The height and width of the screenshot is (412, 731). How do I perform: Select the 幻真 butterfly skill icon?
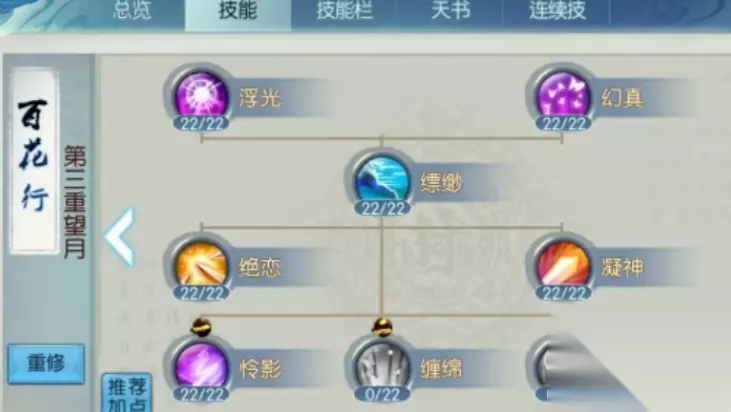[x=563, y=96]
